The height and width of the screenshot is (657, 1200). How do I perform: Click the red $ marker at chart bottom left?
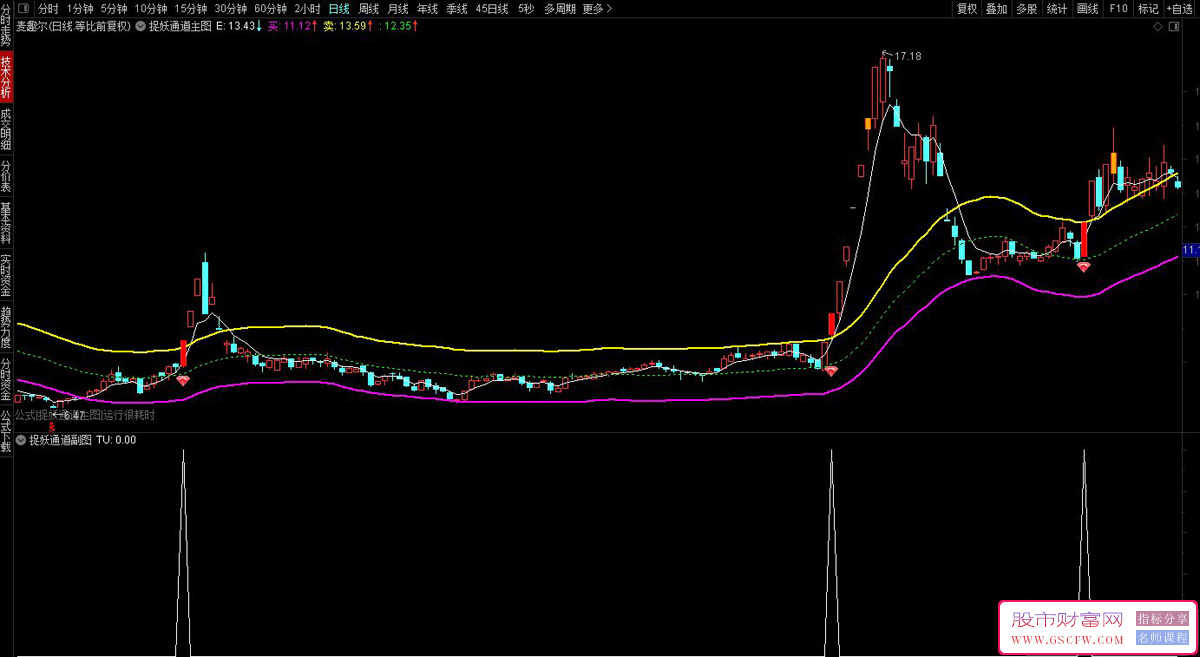point(52,426)
